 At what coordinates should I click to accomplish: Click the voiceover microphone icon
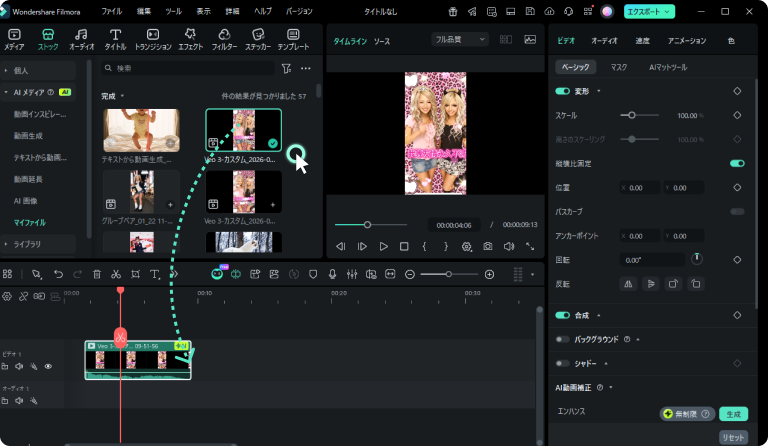point(332,274)
